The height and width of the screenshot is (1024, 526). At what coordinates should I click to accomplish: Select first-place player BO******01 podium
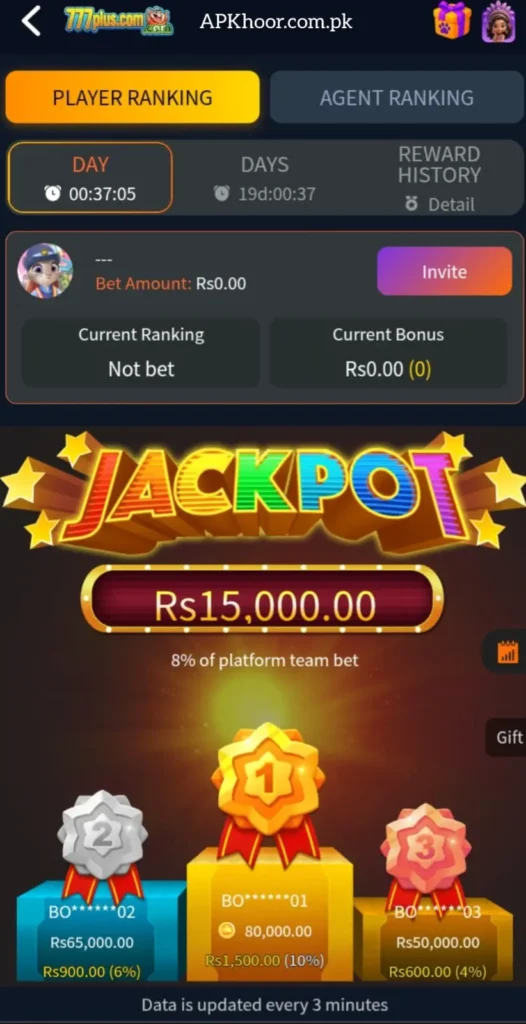tap(269, 914)
